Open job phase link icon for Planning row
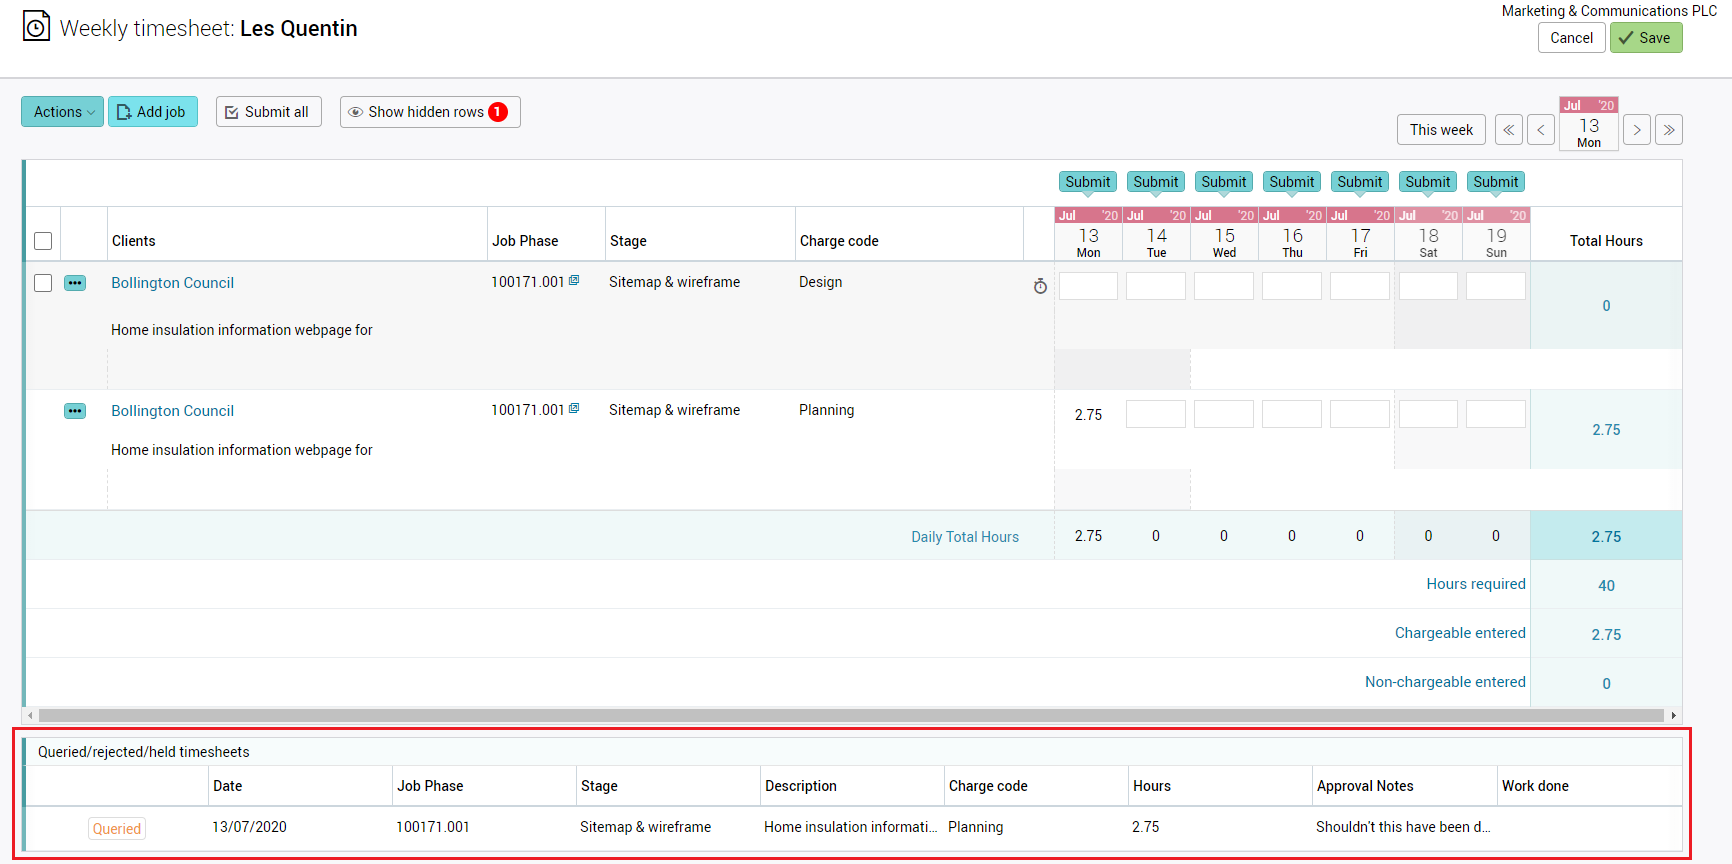This screenshot has width=1732, height=864. pyautogui.click(x=574, y=409)
